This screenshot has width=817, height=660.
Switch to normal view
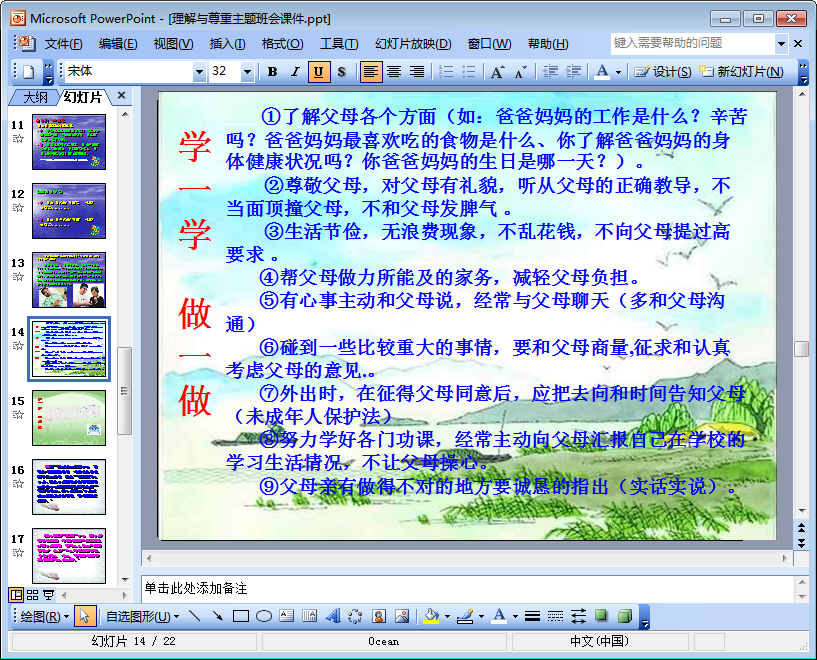pos(16,595)
